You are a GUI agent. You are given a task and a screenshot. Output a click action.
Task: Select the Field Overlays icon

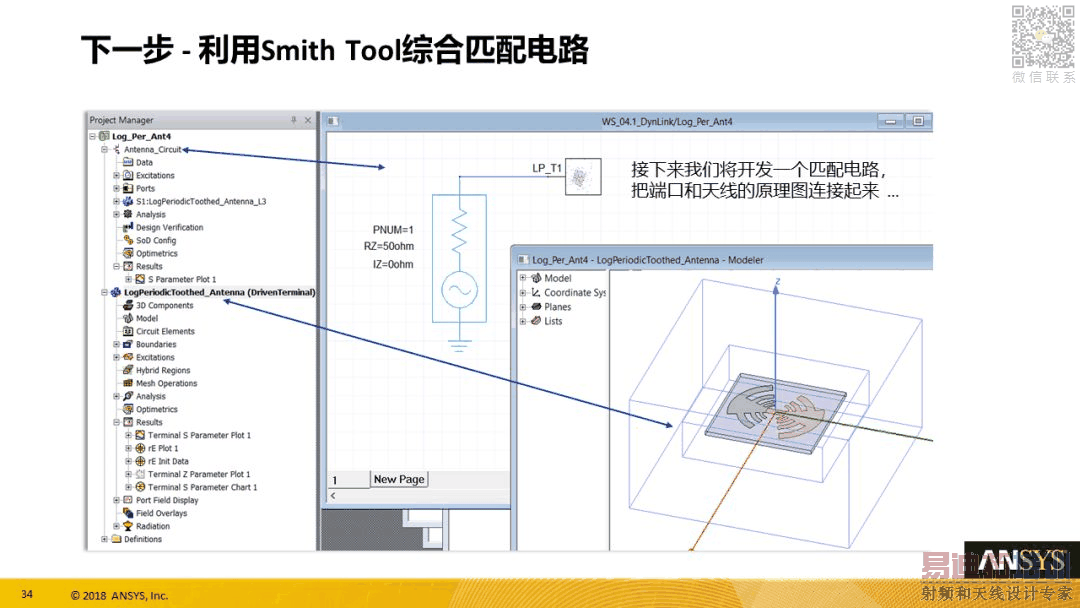coord(128,513)
